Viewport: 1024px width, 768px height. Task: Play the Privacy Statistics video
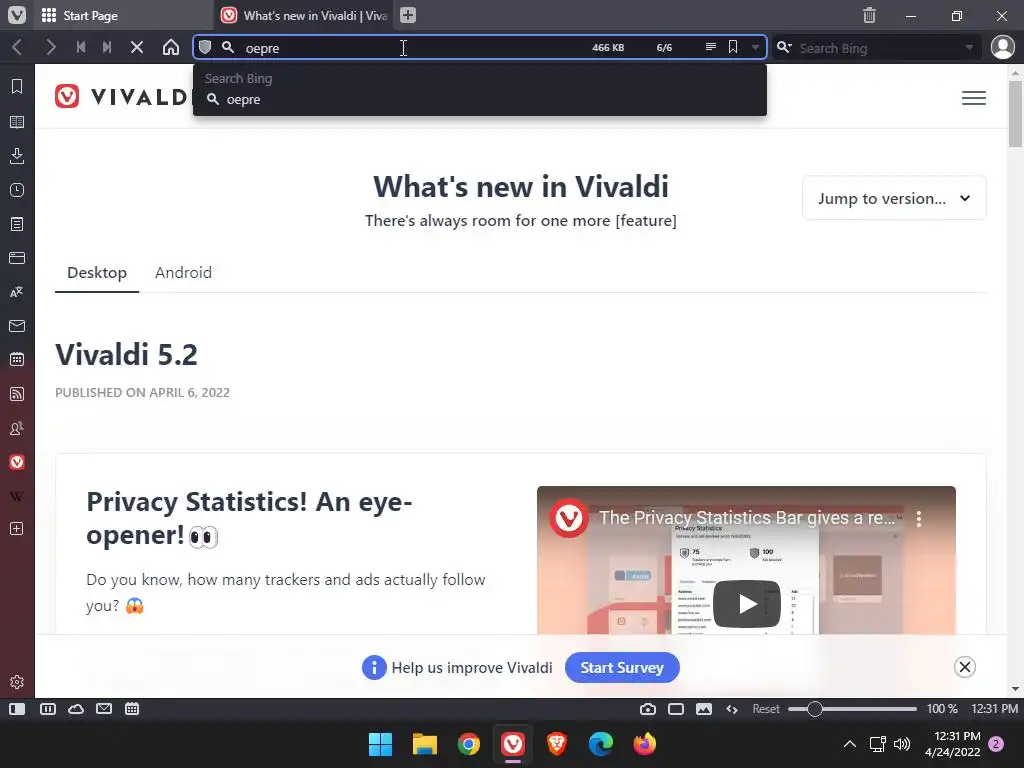[746, 603]
